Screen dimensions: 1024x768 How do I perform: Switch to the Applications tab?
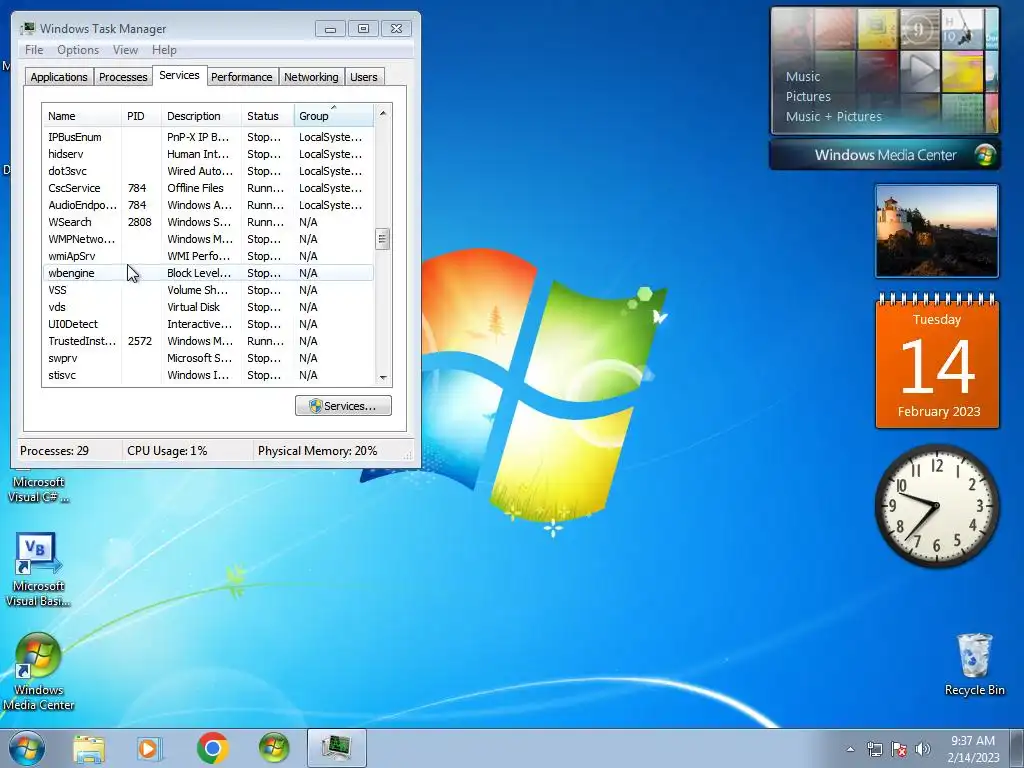click(59, 77)
